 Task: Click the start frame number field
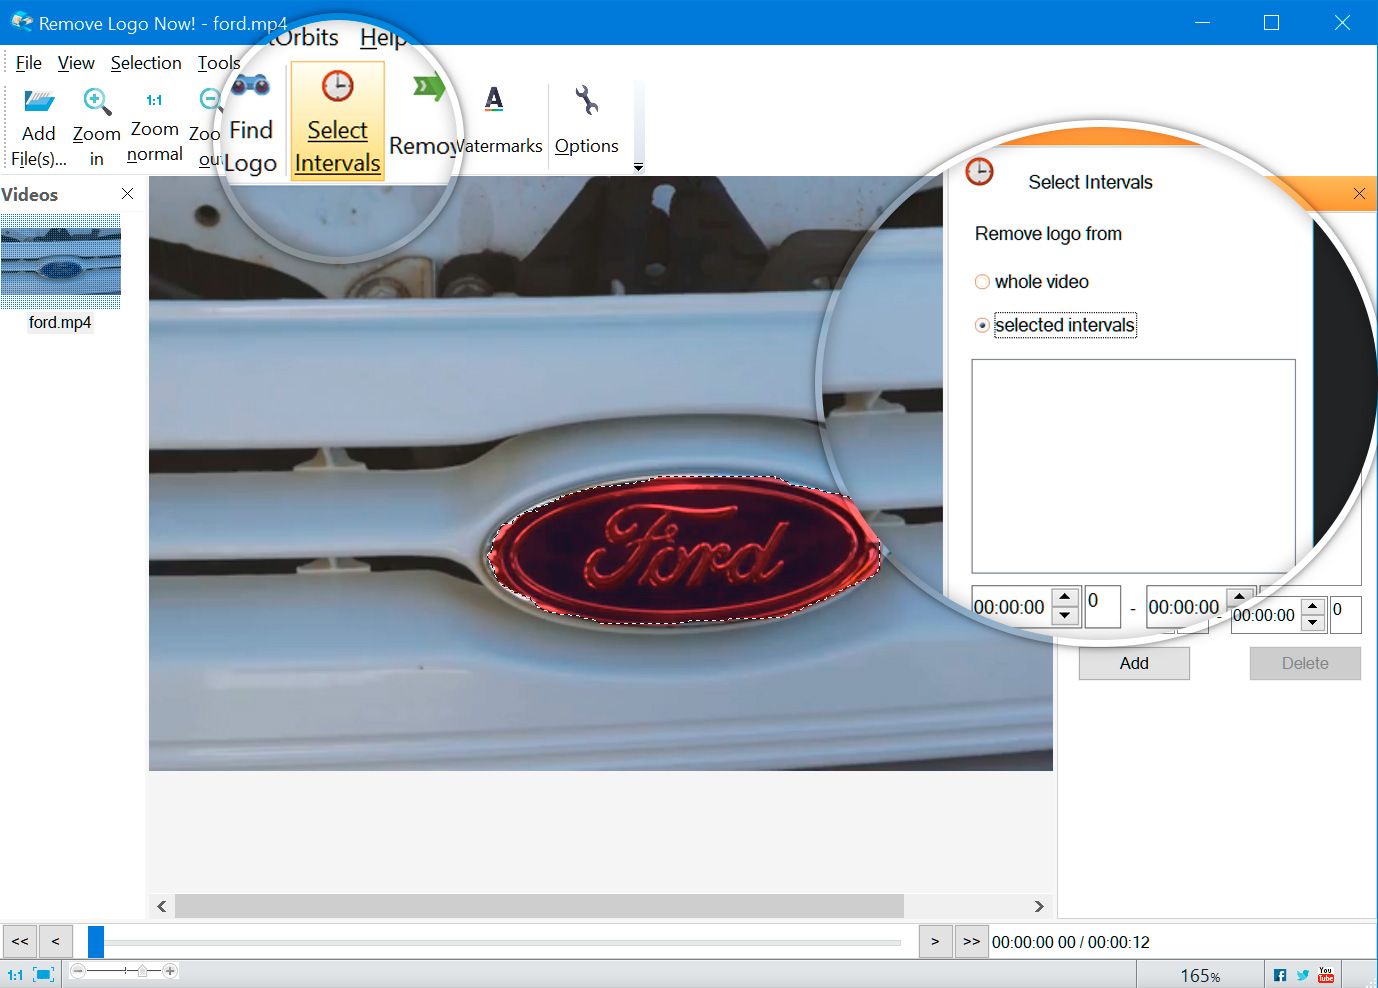[1102, 606]
